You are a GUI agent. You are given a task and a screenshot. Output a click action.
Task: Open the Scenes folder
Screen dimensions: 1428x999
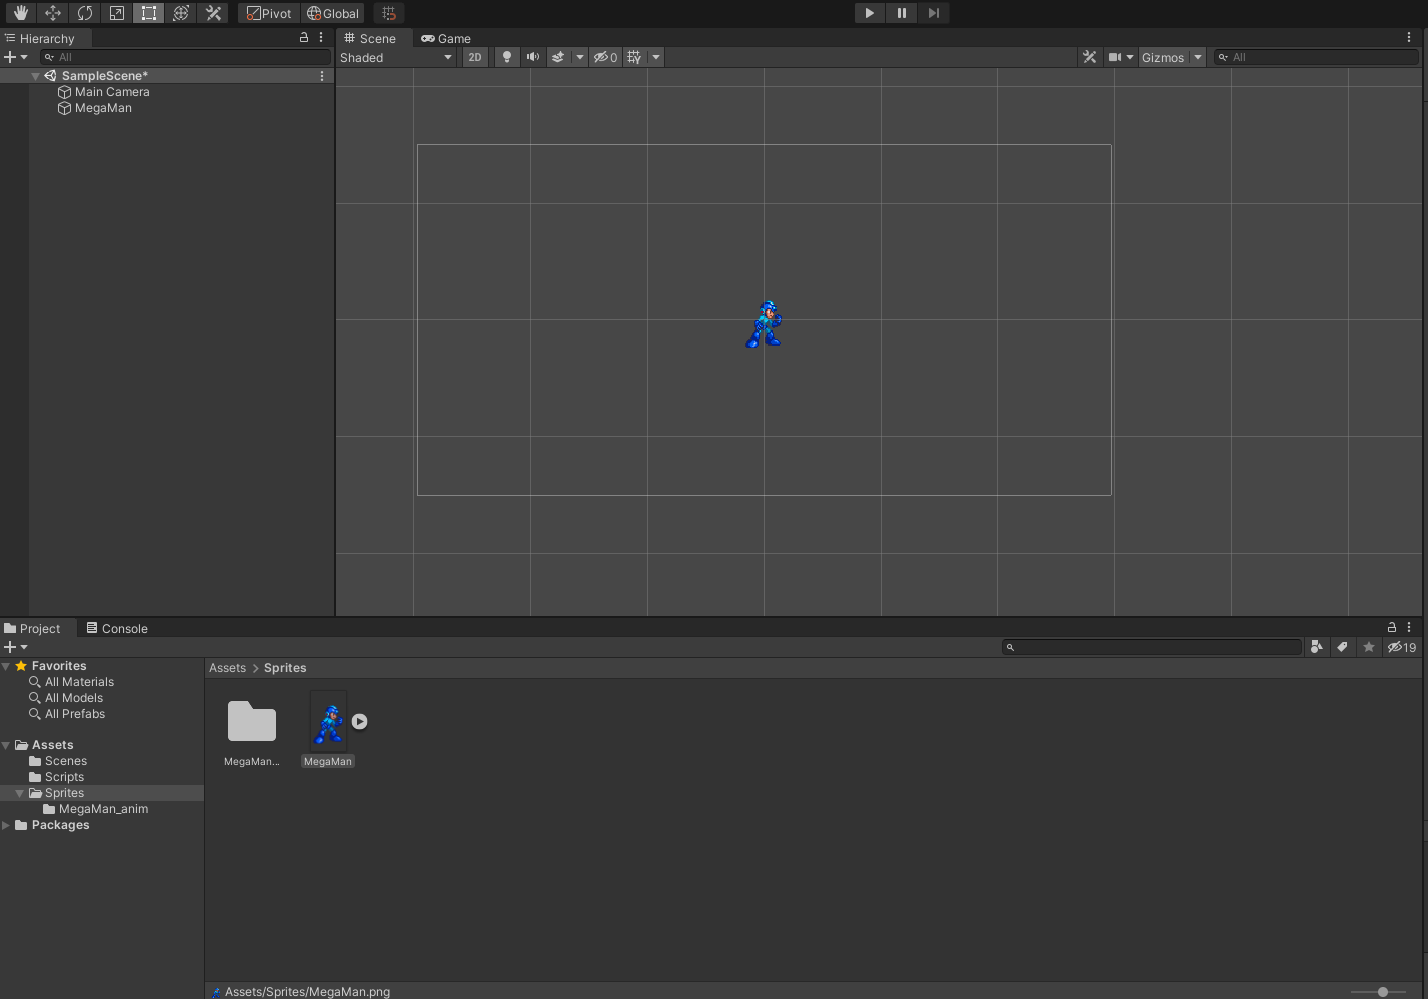(x=58, y=761)
